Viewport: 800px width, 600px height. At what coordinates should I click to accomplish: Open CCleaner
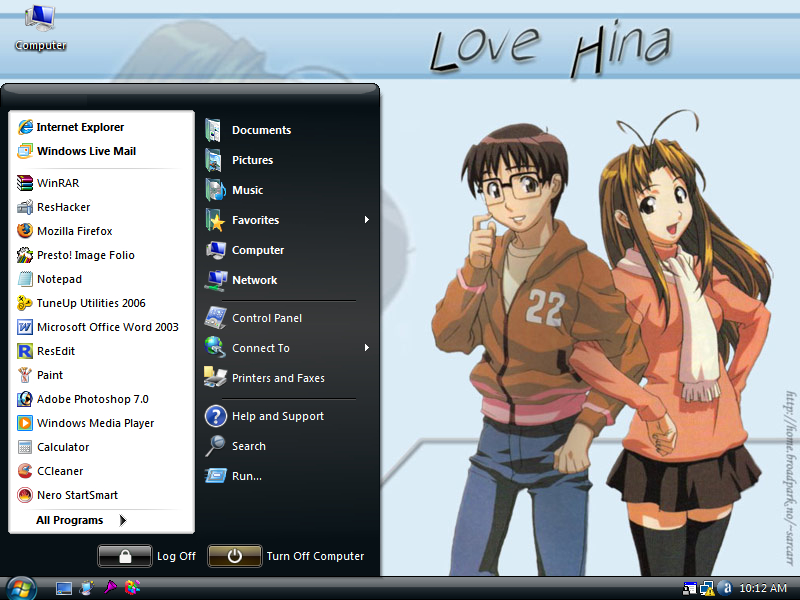[50, 471]
